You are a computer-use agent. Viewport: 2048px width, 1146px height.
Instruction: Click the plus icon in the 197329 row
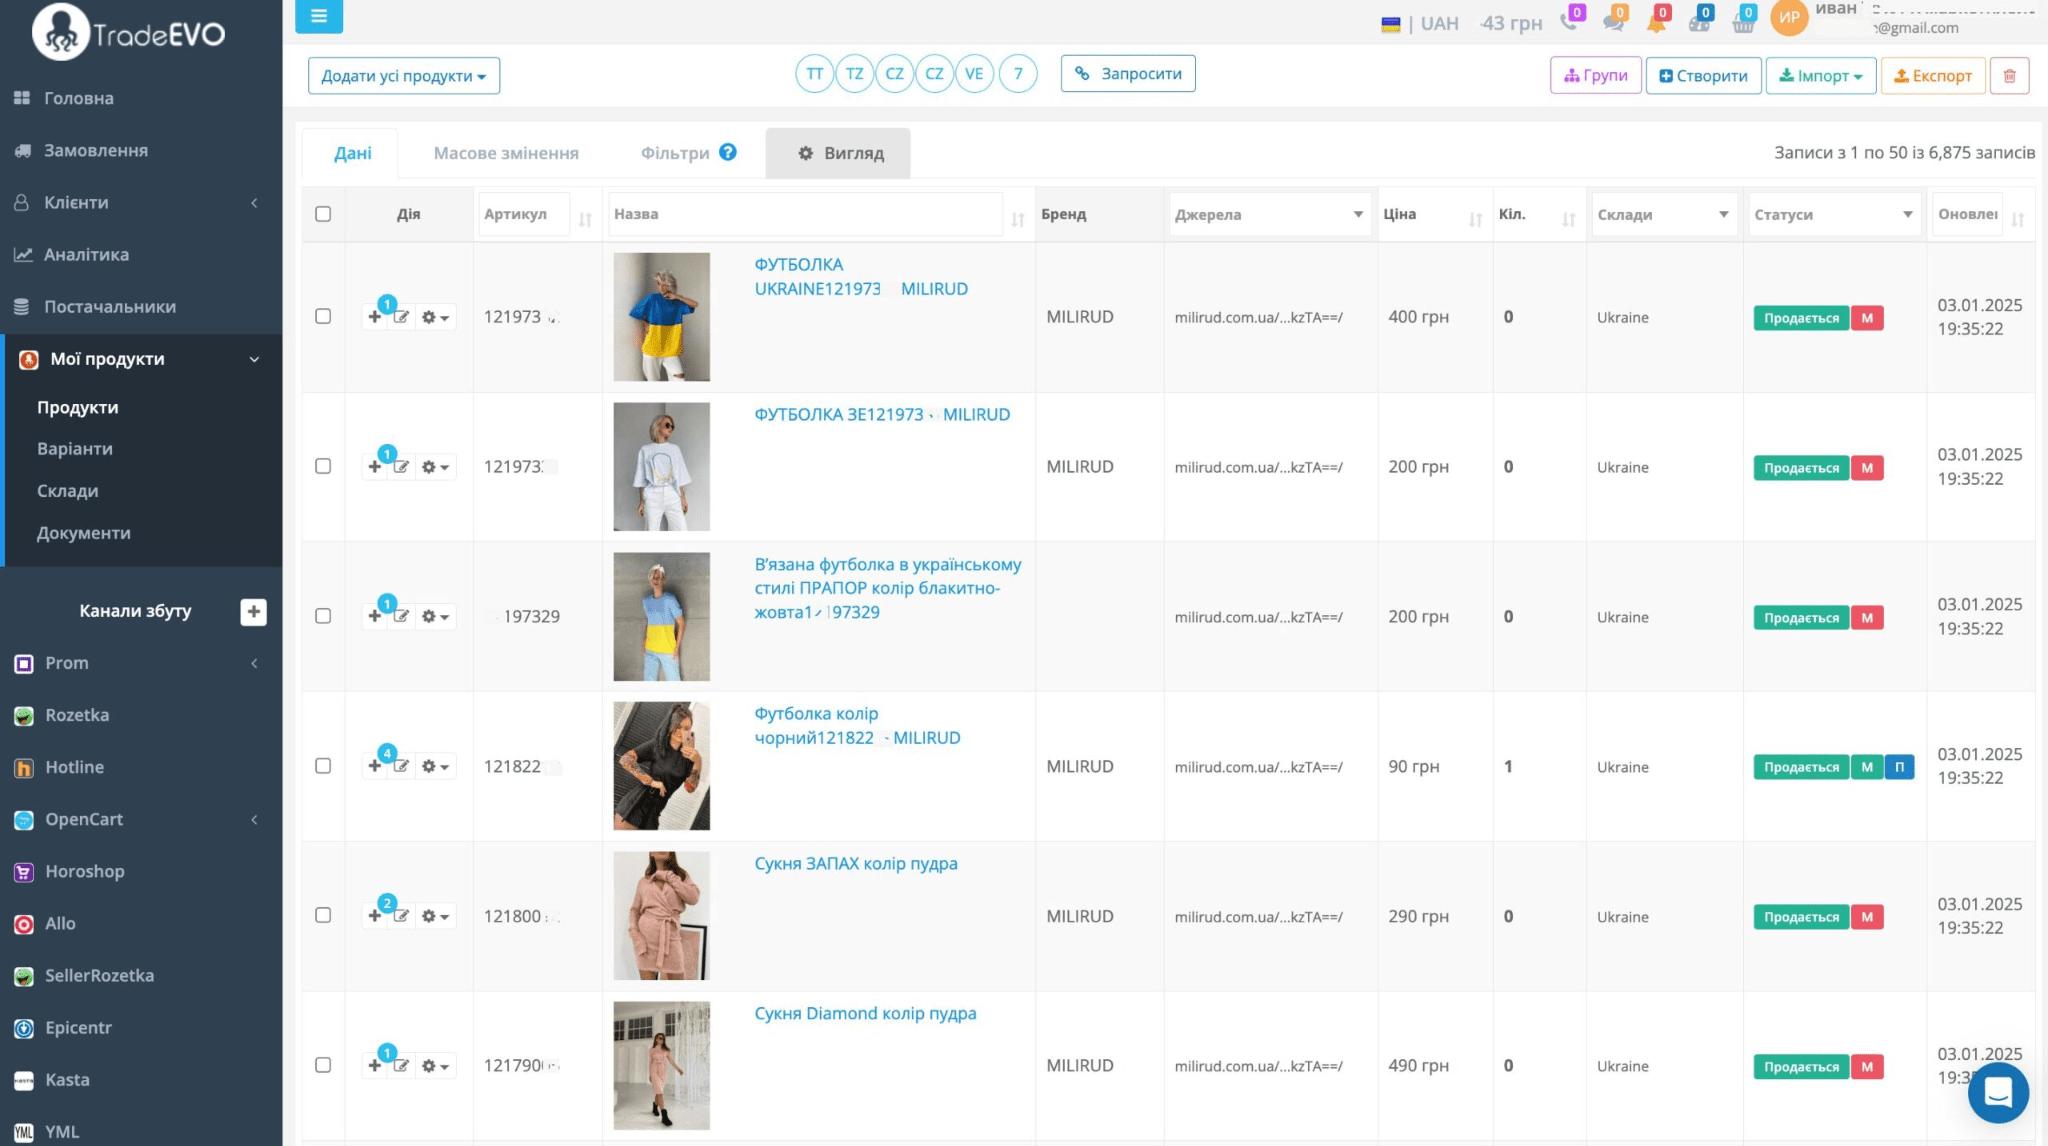375,616
